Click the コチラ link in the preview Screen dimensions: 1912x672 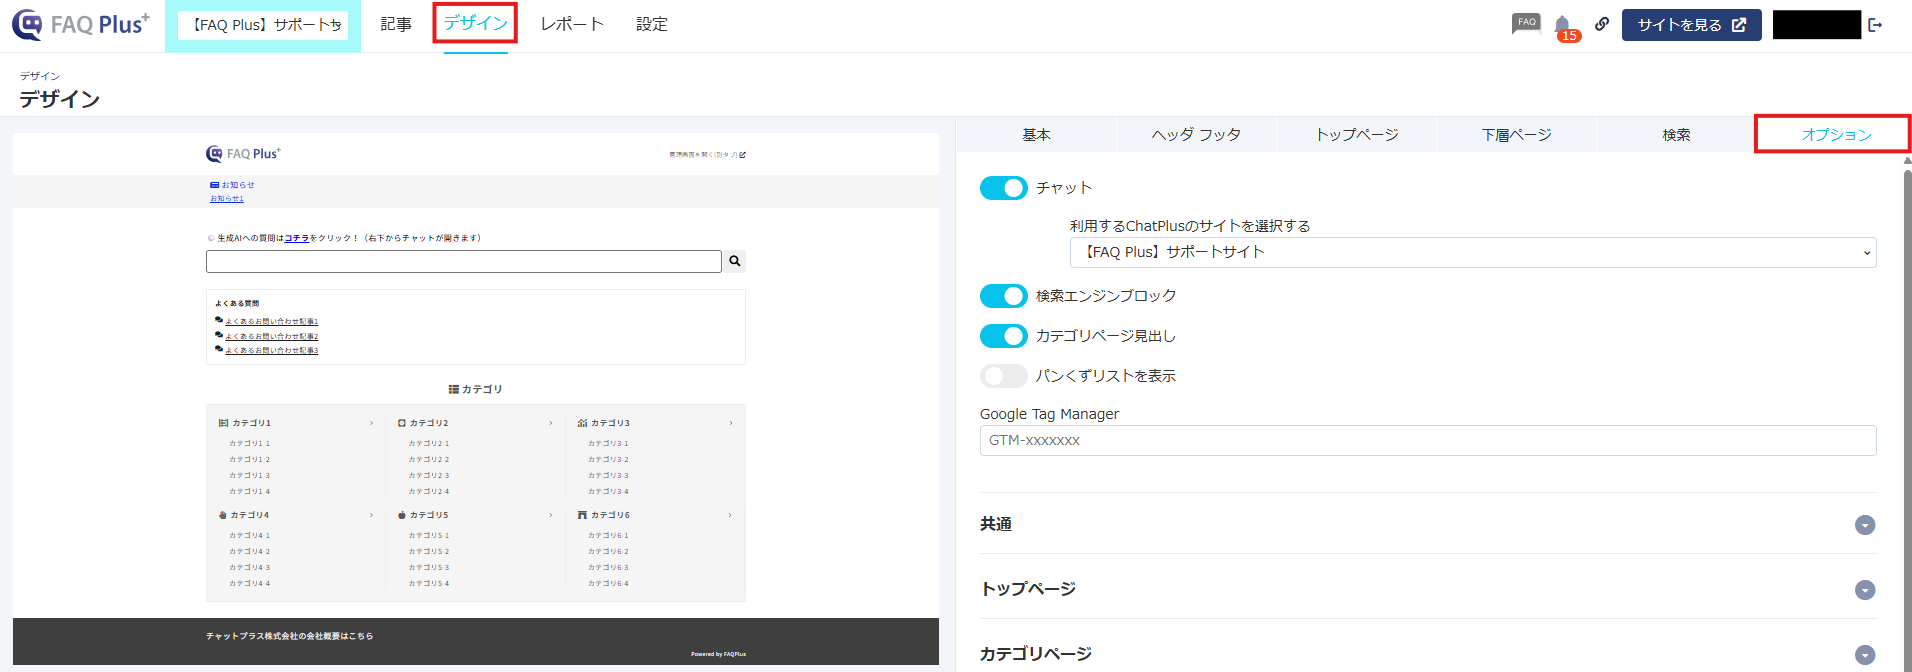pos(297,238)
